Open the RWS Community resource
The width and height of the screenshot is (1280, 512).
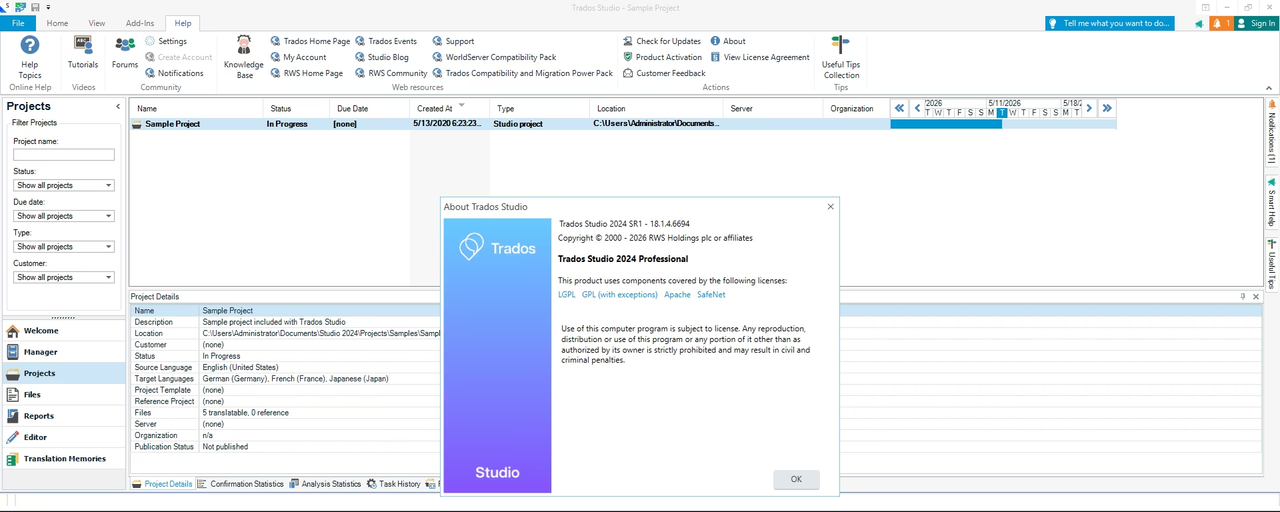click(391, 73)
